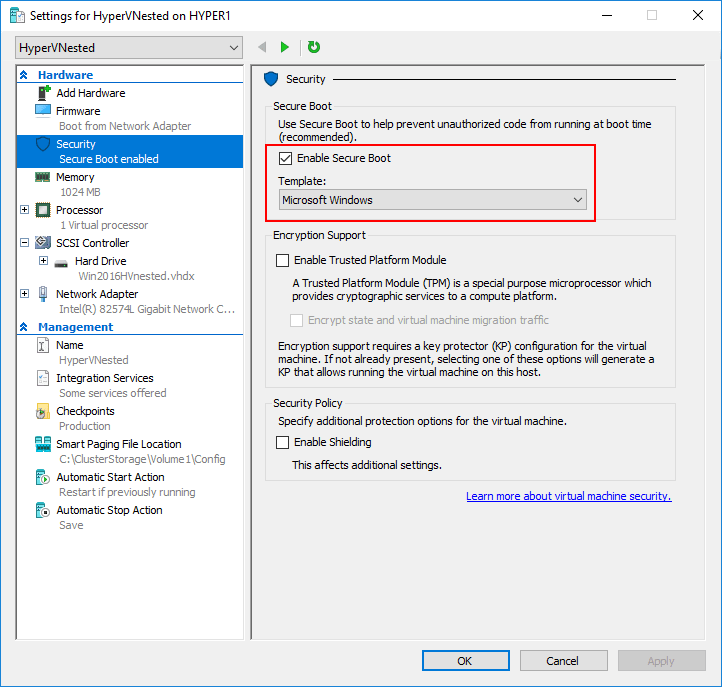Click the blue Security shield in header
The height and width of the screenshot is (687, 722).
tap(271, 79)
